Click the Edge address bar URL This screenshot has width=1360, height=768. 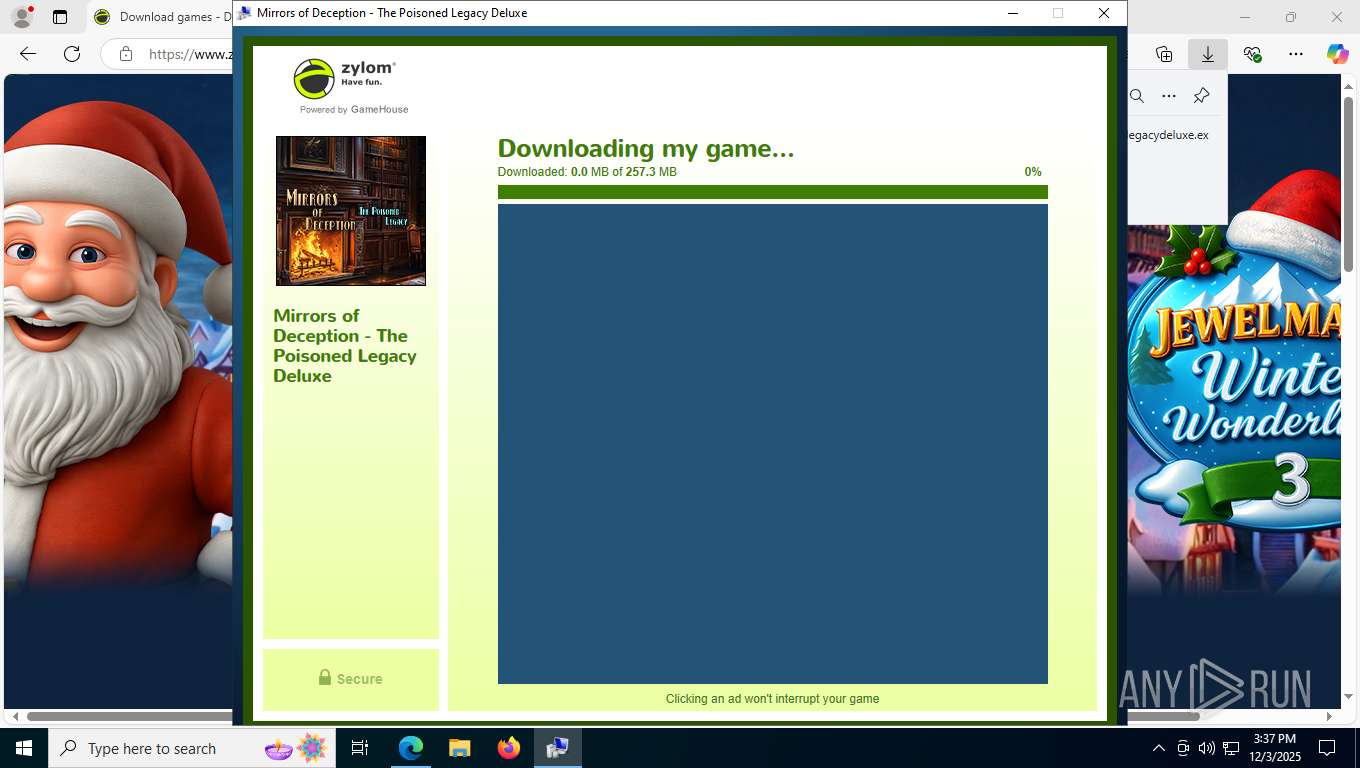(190, 54)
